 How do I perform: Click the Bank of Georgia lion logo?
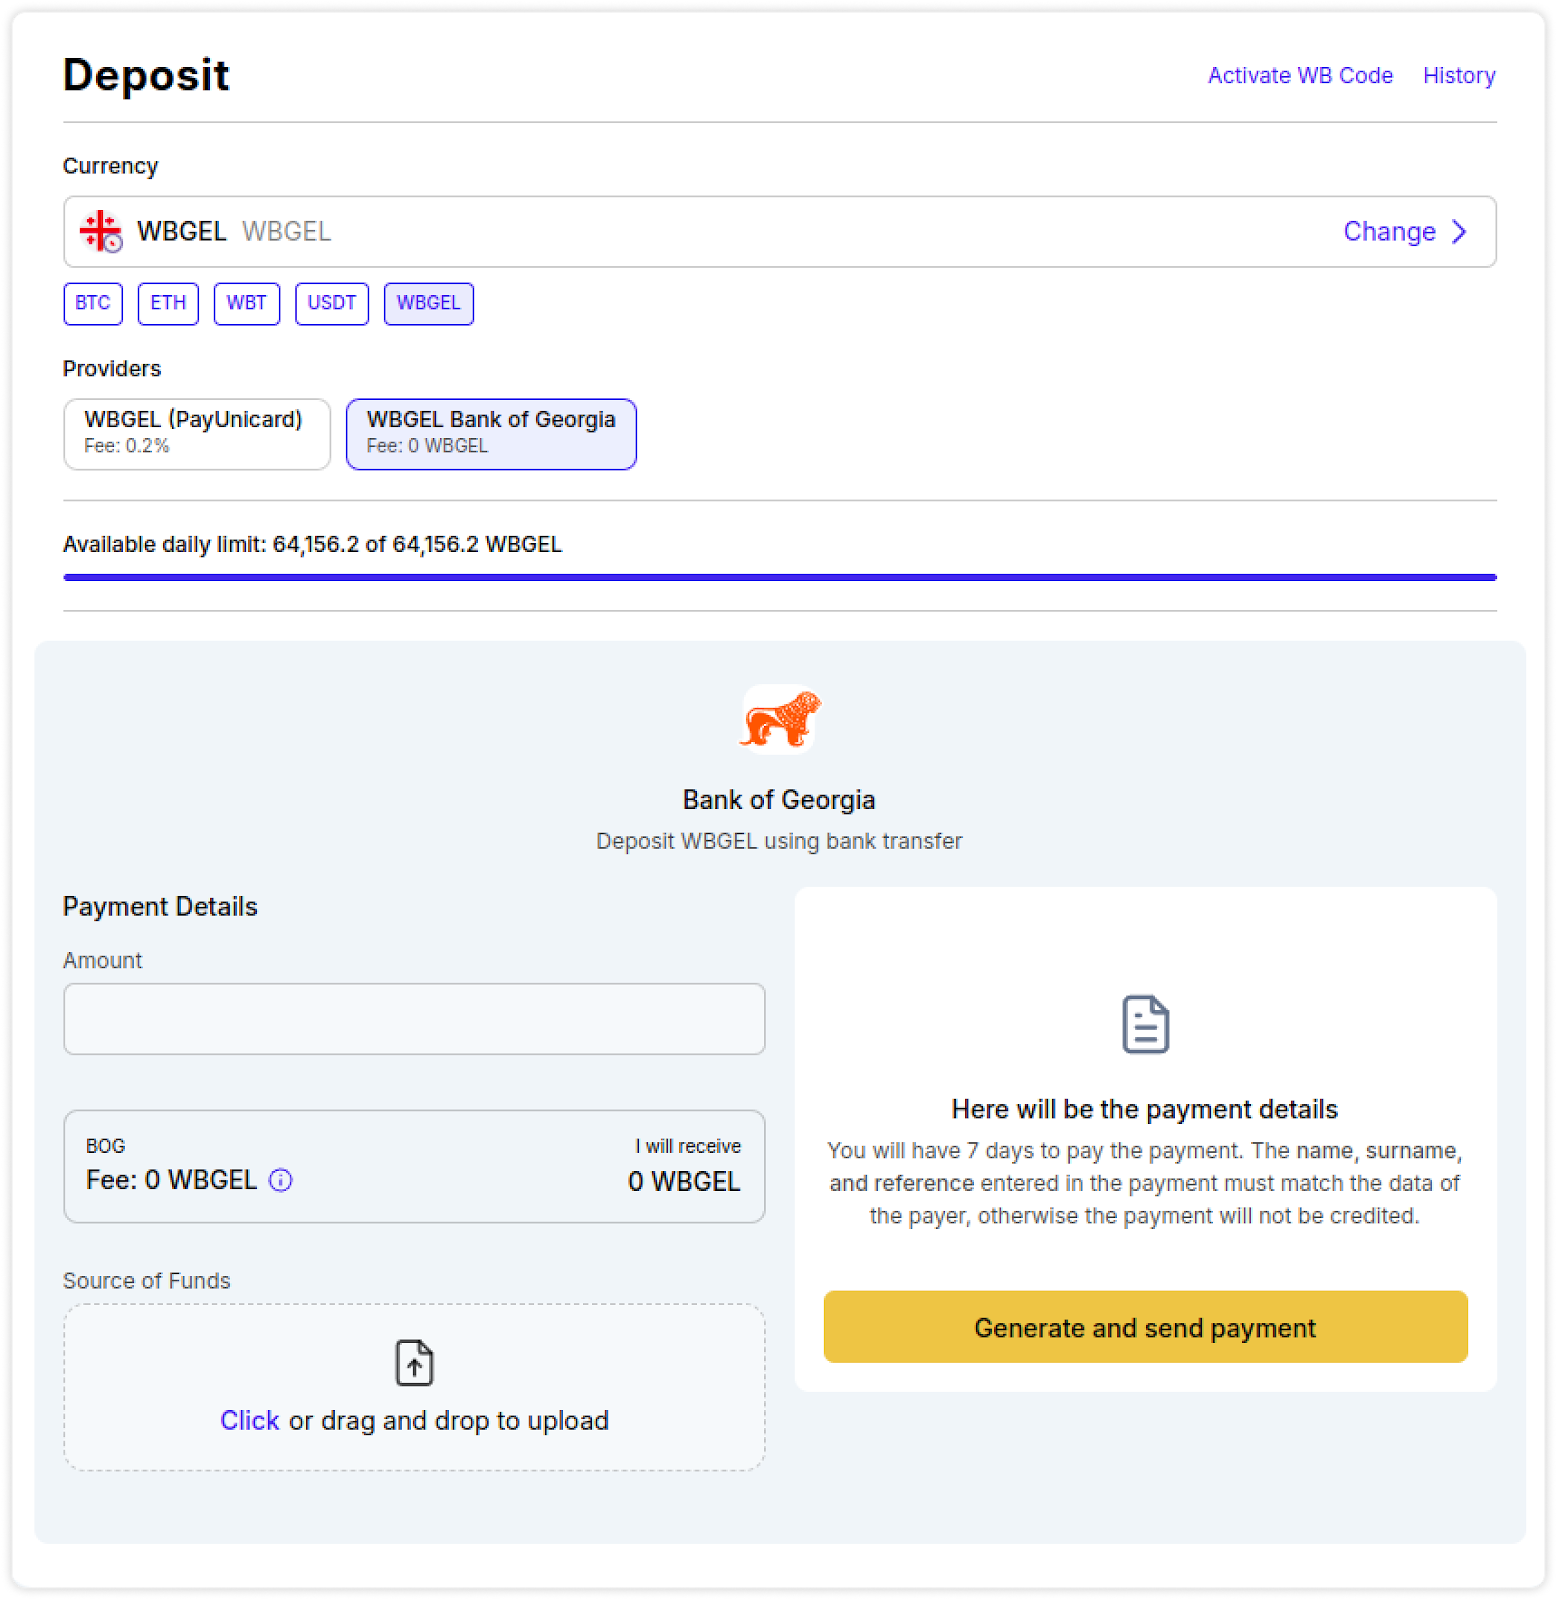click(780, 719)
